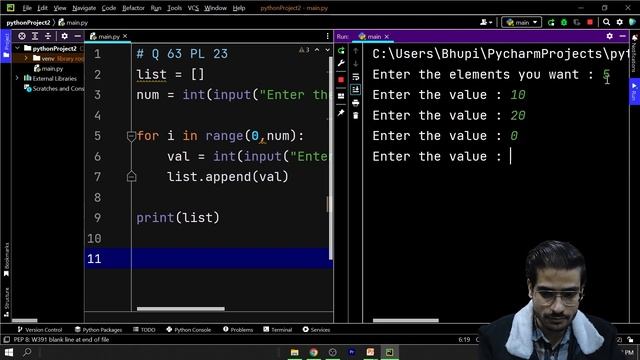Click Debug bug icon in top toolbar

click(564, 22)
